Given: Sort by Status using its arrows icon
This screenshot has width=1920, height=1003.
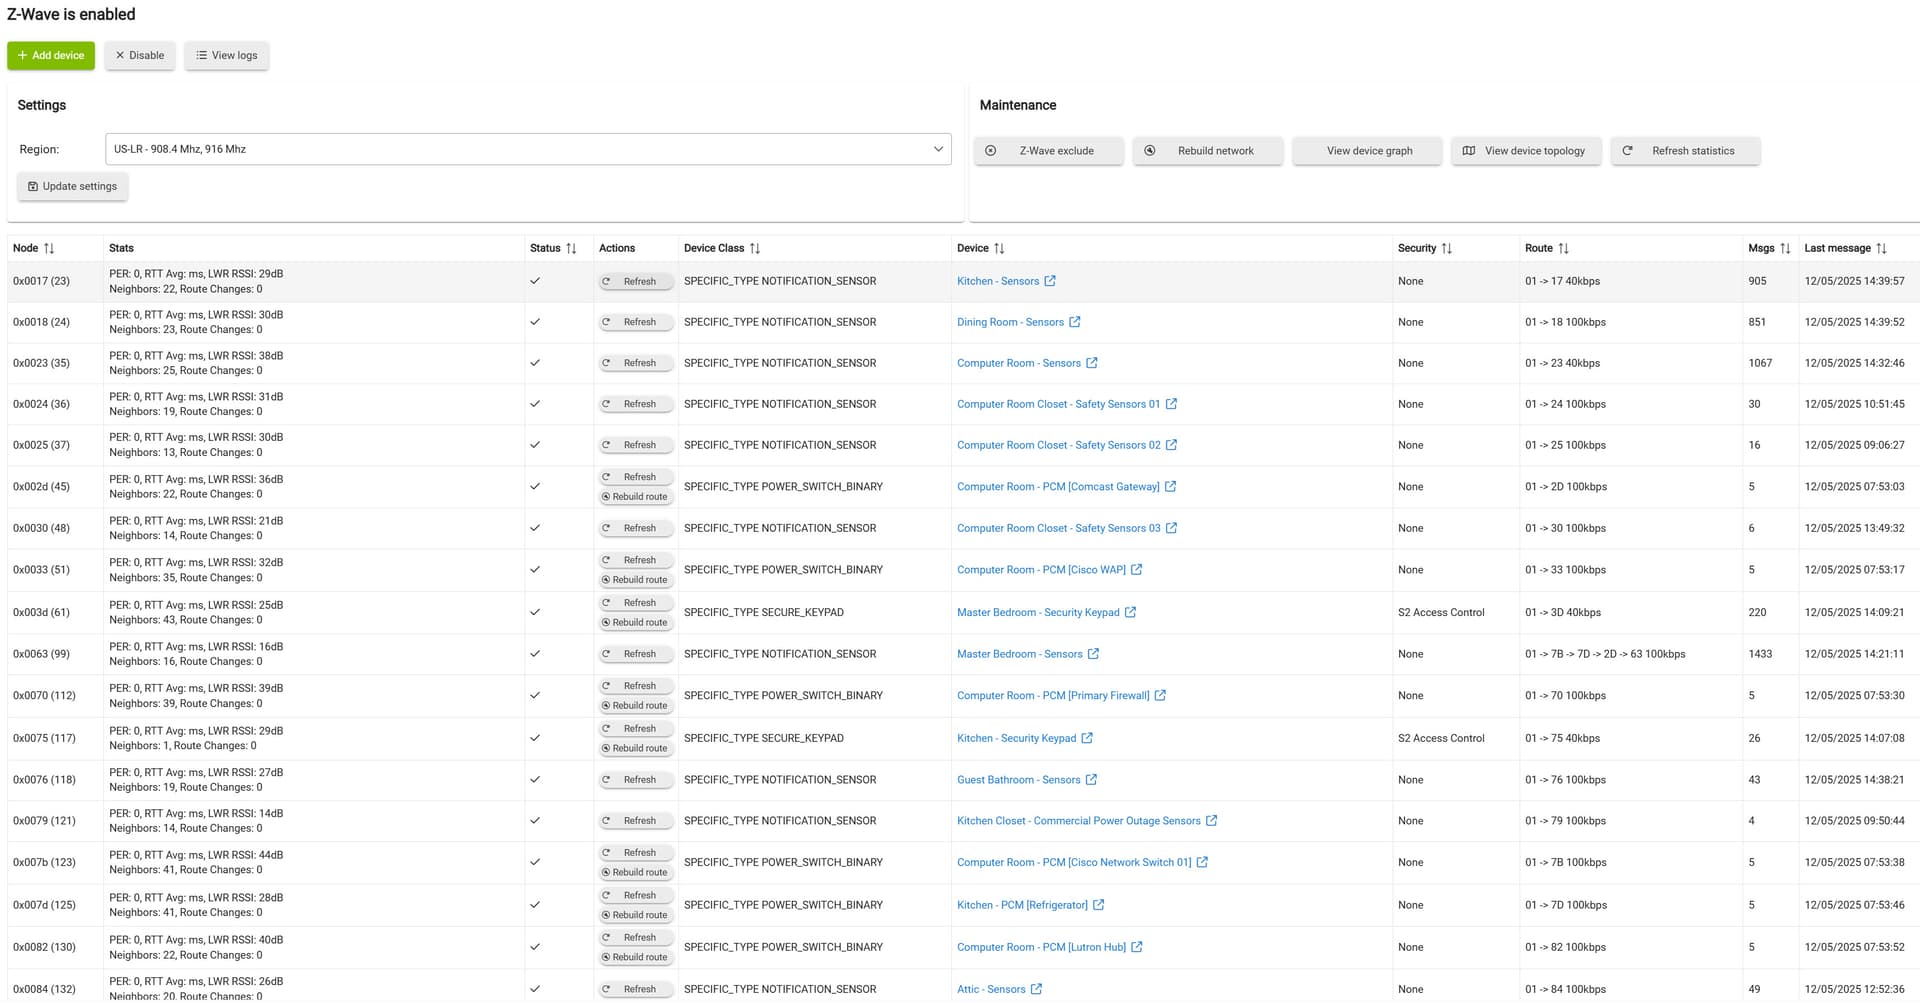Looking at the screenshot, I should pos(571,248).
